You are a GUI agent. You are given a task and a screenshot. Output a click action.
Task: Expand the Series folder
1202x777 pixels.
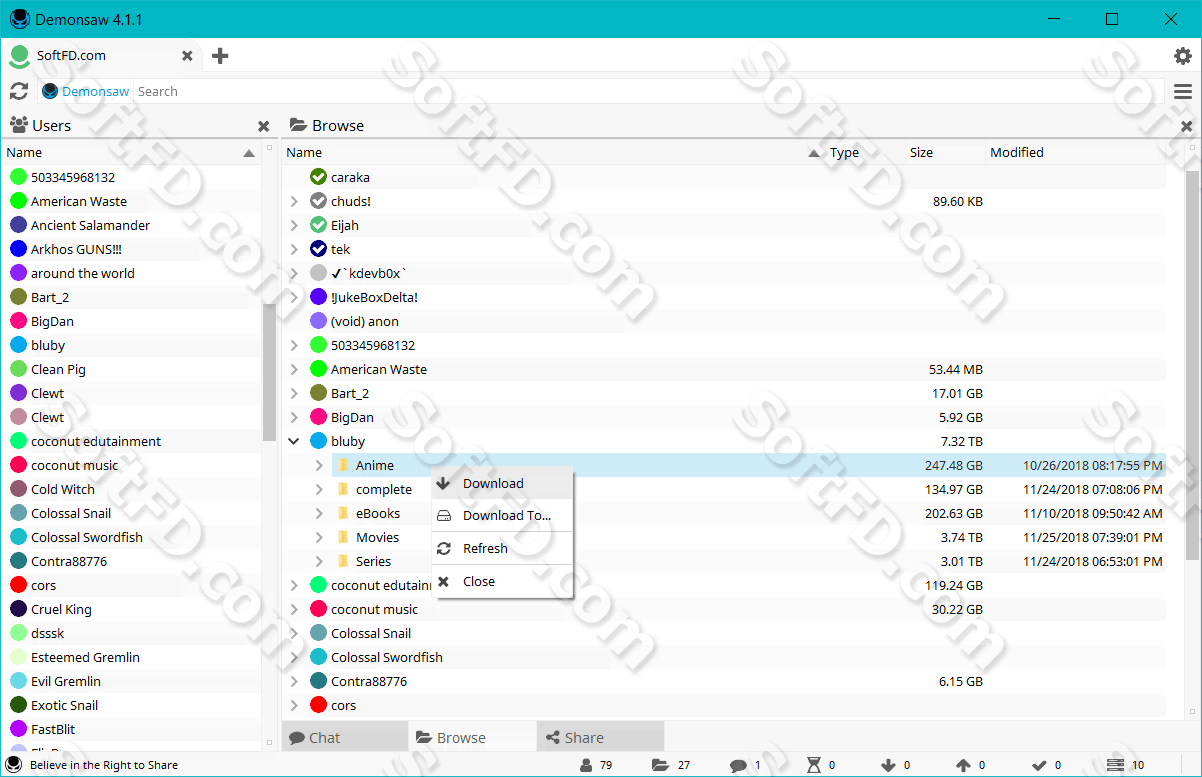[319, 561]
